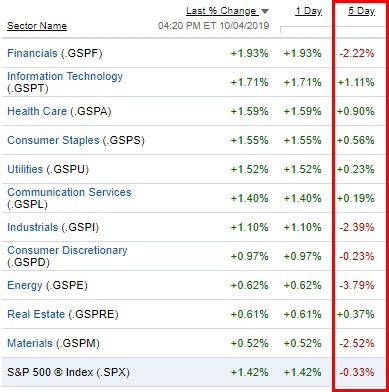Sort by the 5 Day column header
The image size is (389, 392).
pyautogui.click(x=362, y=11)
